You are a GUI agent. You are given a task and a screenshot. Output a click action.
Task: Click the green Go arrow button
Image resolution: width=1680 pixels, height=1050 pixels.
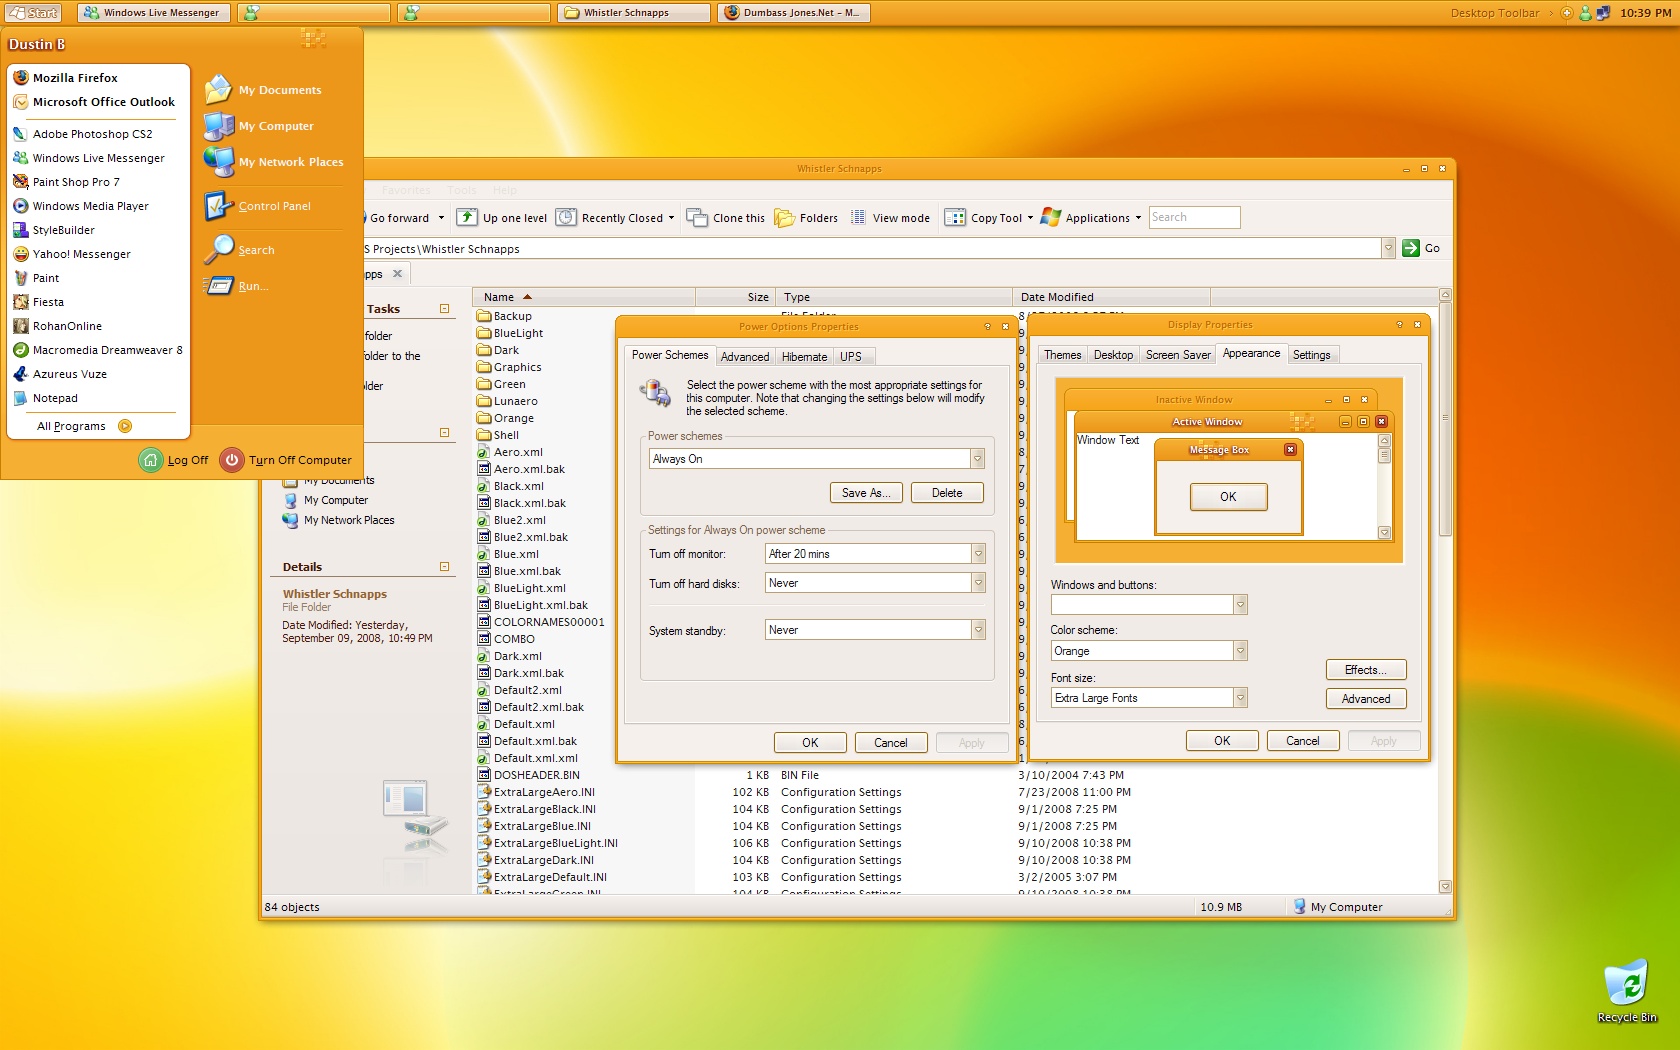pos(1411,248)
